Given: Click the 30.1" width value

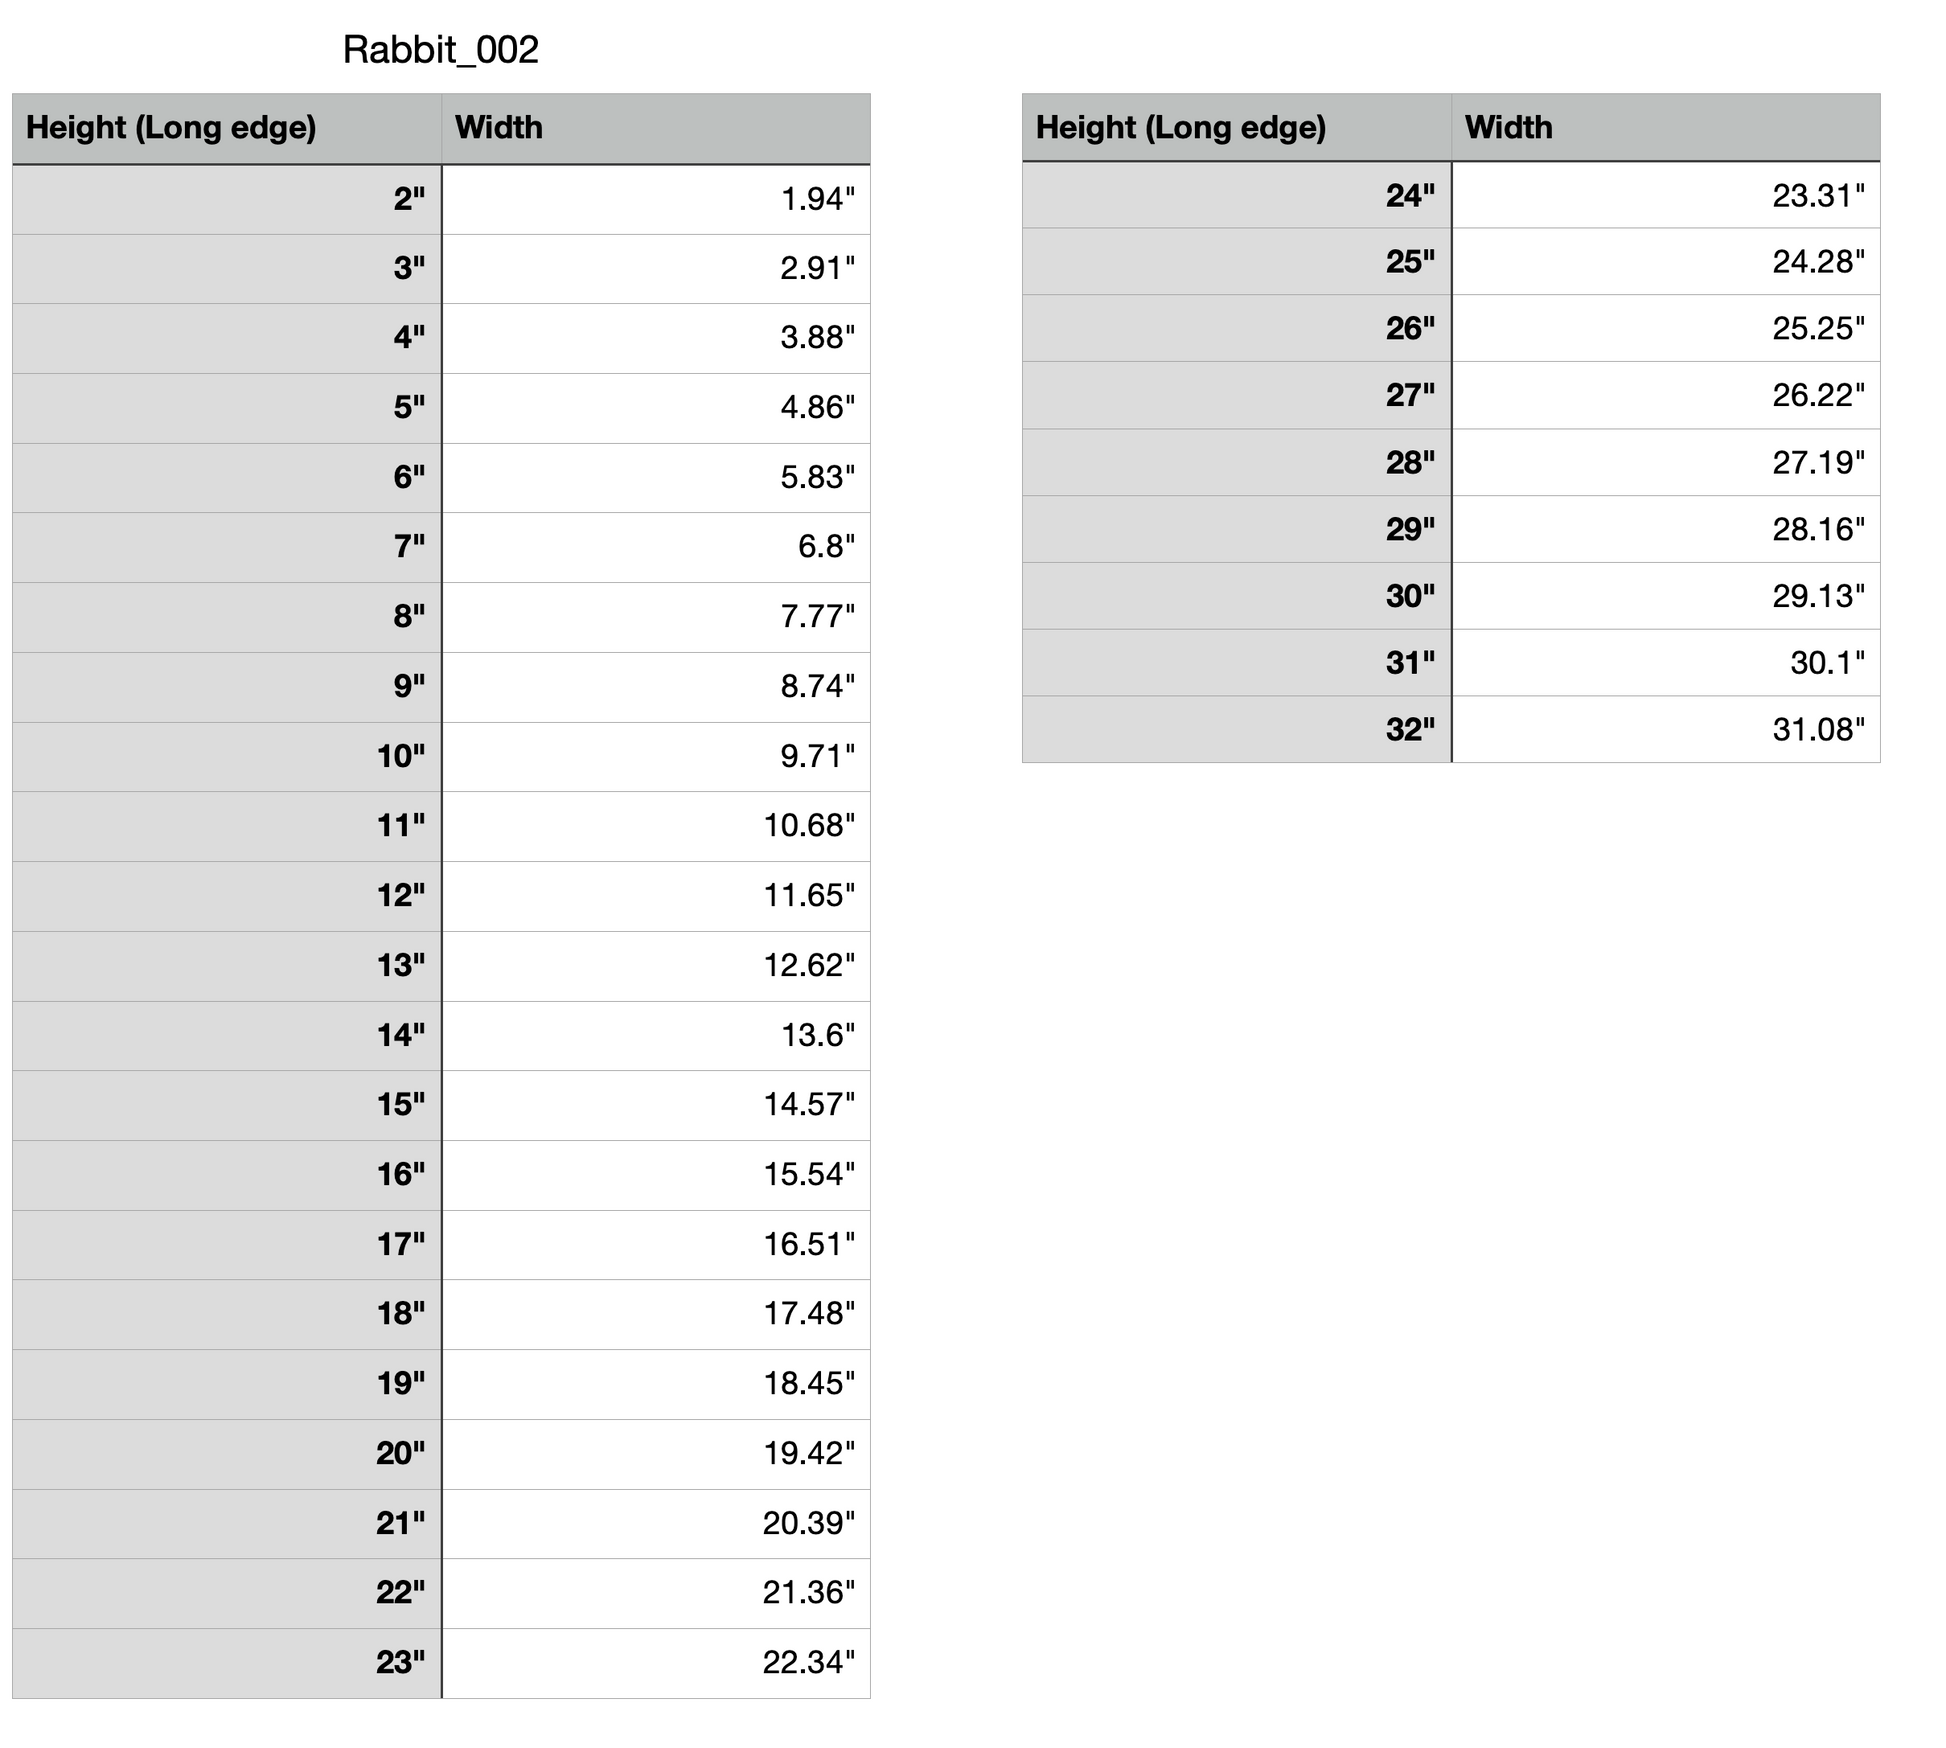Looking at the screenshot, I should [x=1827, y=662].
